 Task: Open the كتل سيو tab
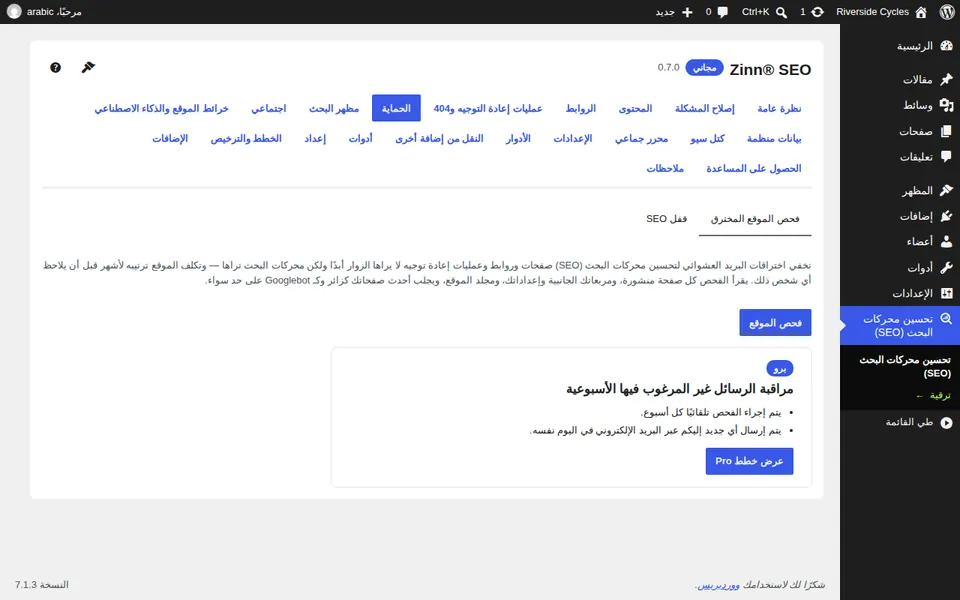[707, 138]
